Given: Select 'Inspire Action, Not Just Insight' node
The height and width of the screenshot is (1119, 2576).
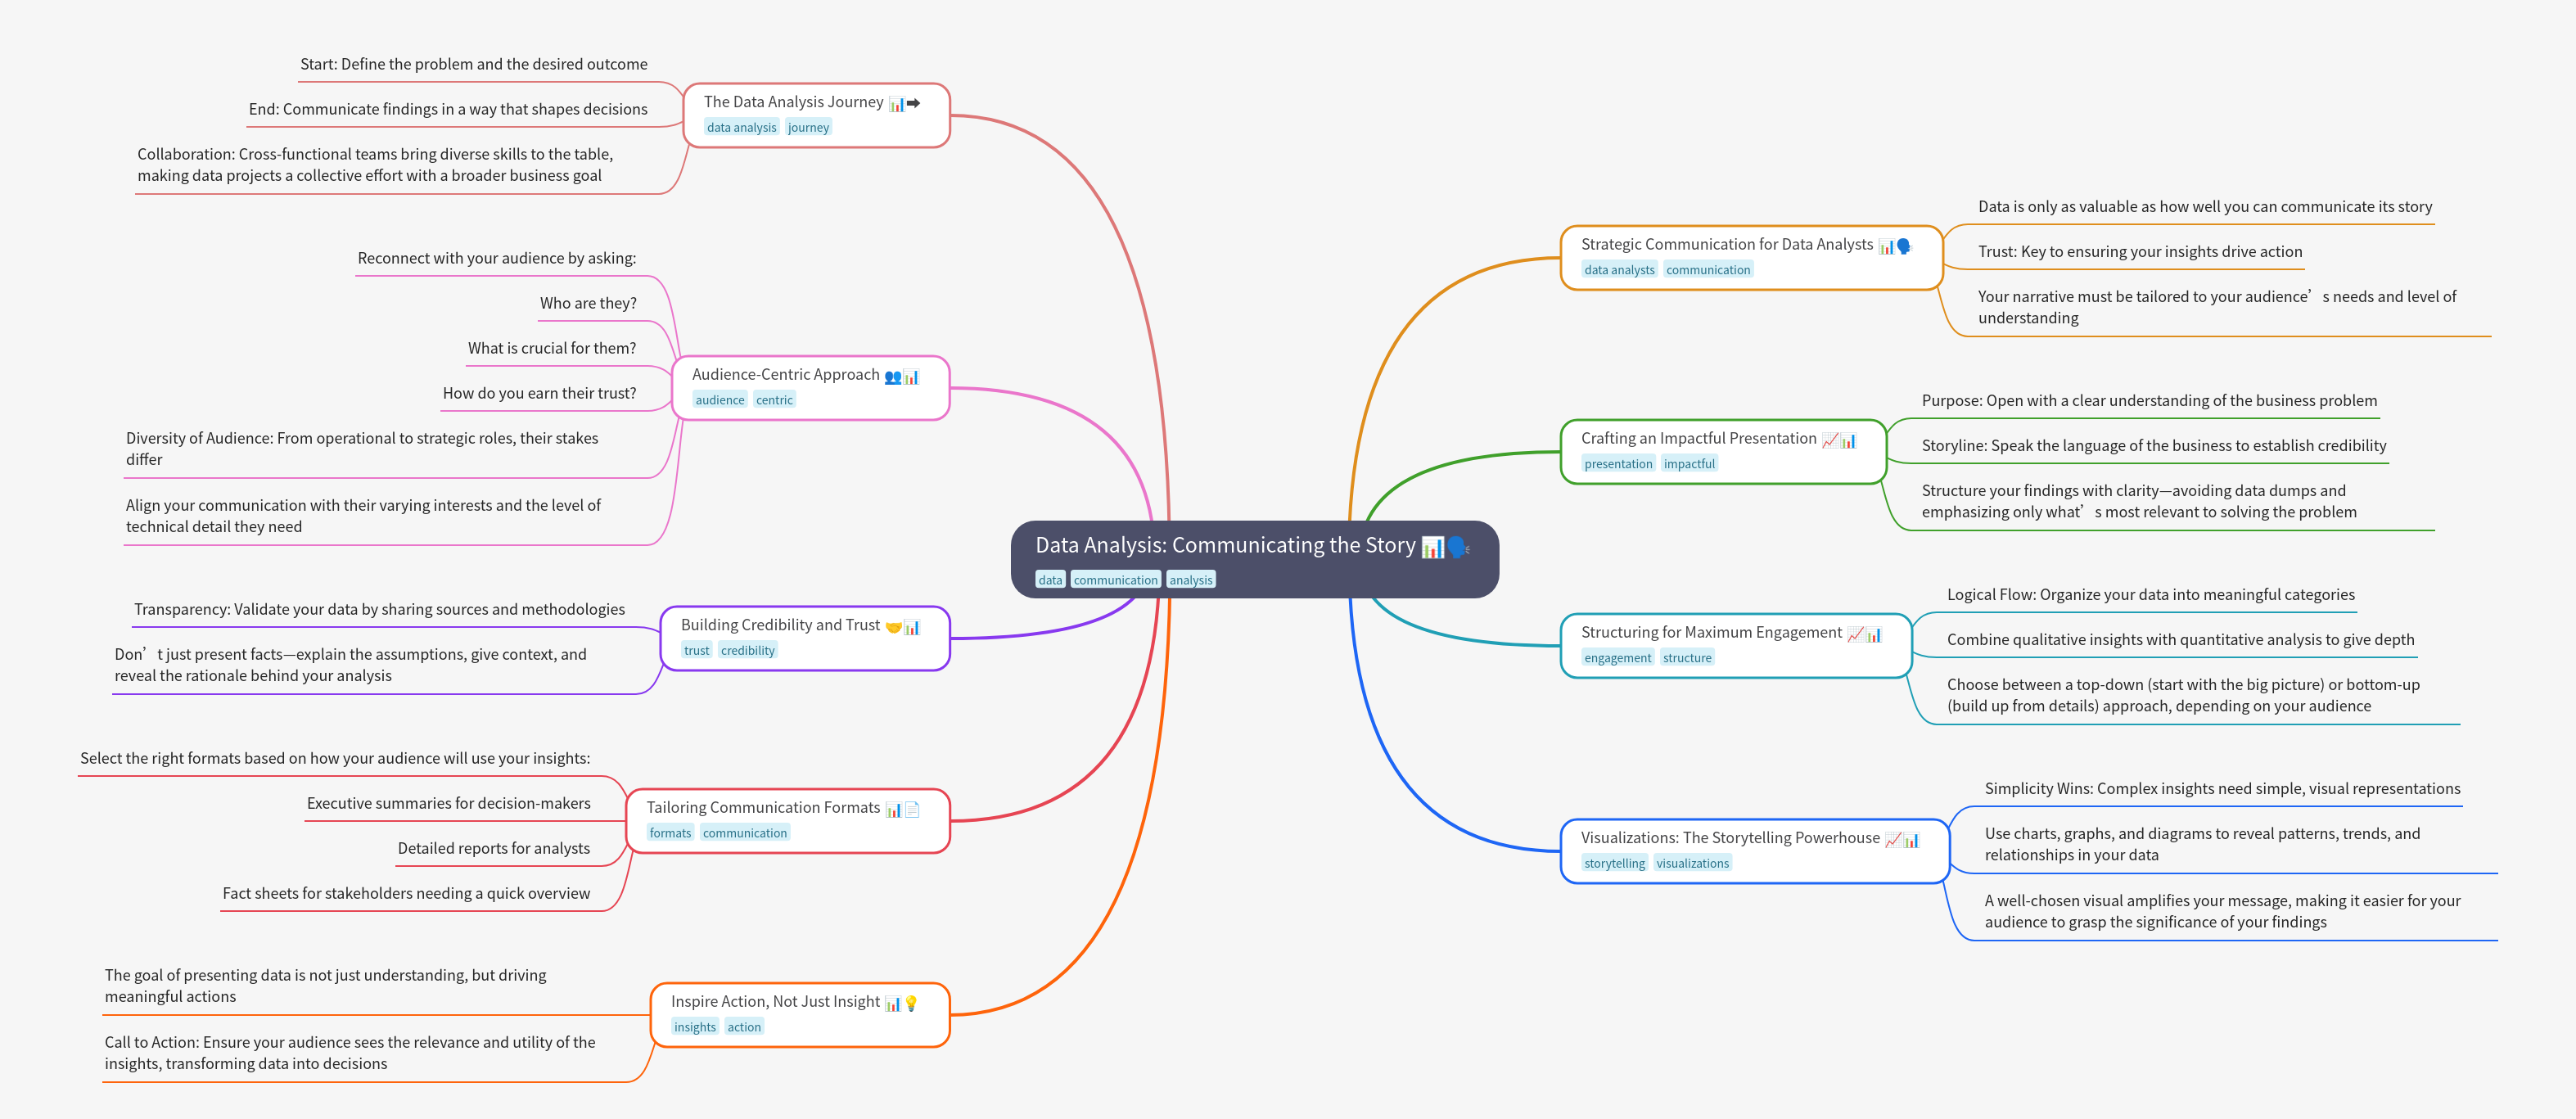Looking at the screenshot, I should coord(800,1015).
